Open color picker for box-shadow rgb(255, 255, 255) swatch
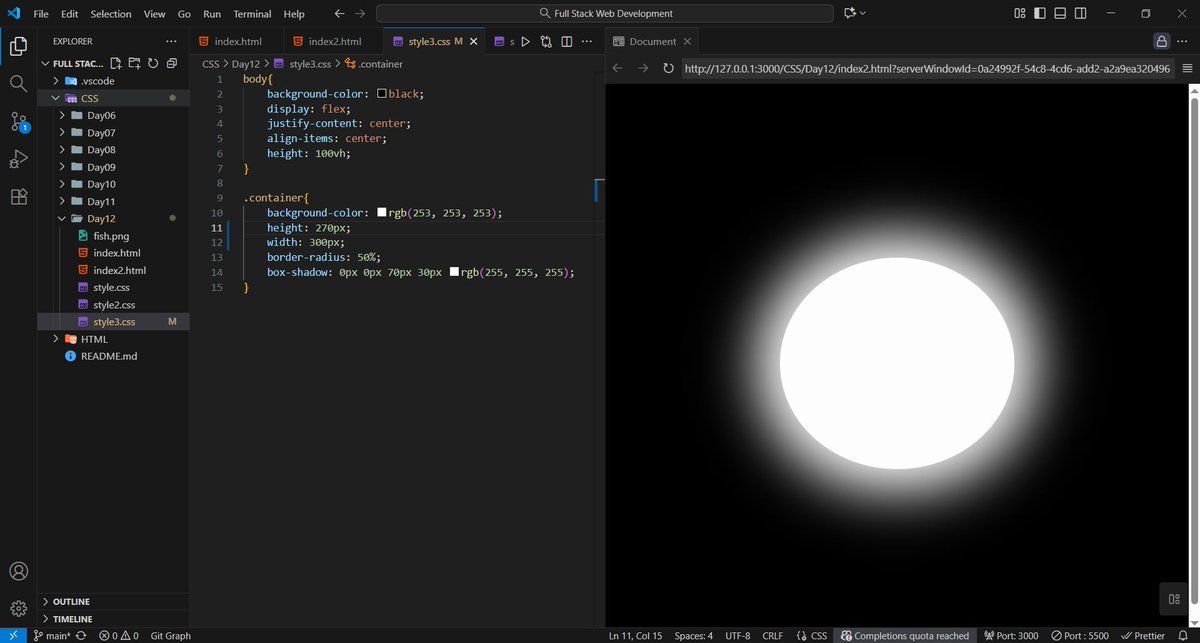Viewport: 1200px width, 643px height. tap(454, 272)
